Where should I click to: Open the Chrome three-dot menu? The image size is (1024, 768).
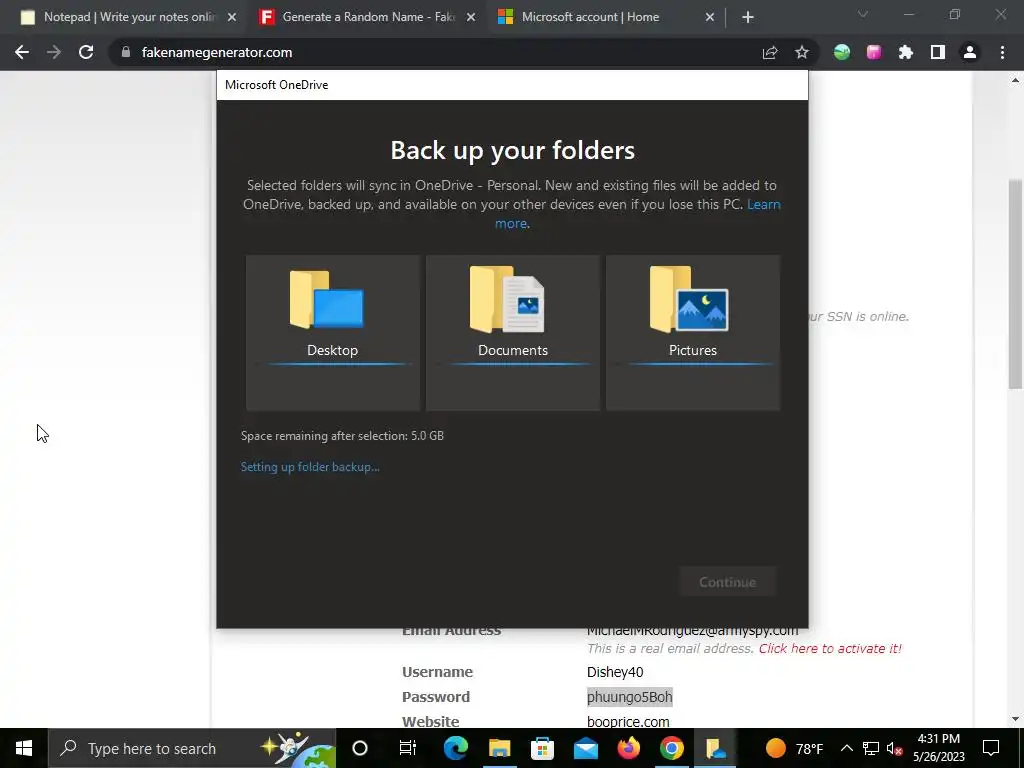tap(1002, 52)
